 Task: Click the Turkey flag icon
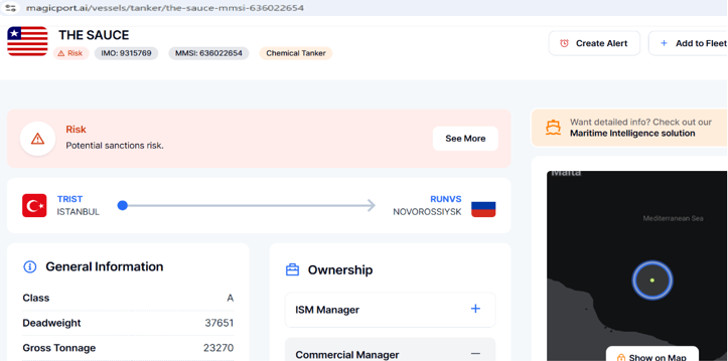(34, 205)
